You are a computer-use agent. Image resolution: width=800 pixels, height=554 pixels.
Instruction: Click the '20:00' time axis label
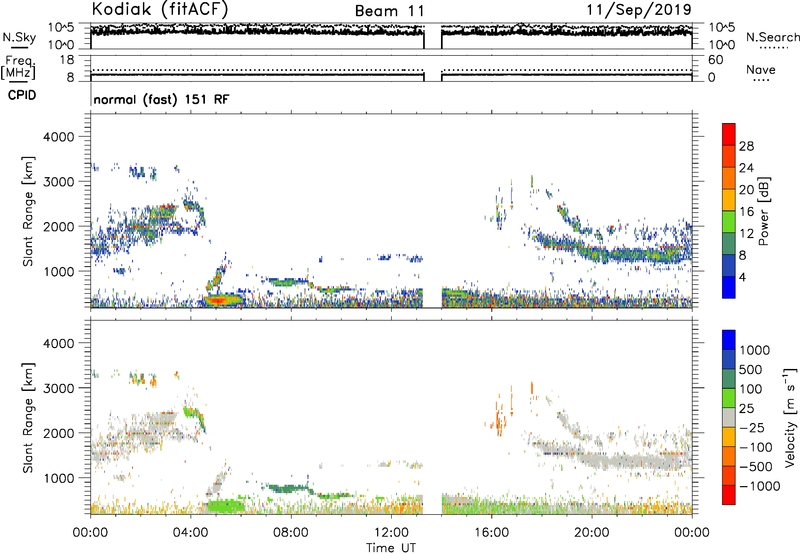click(591, 533)
